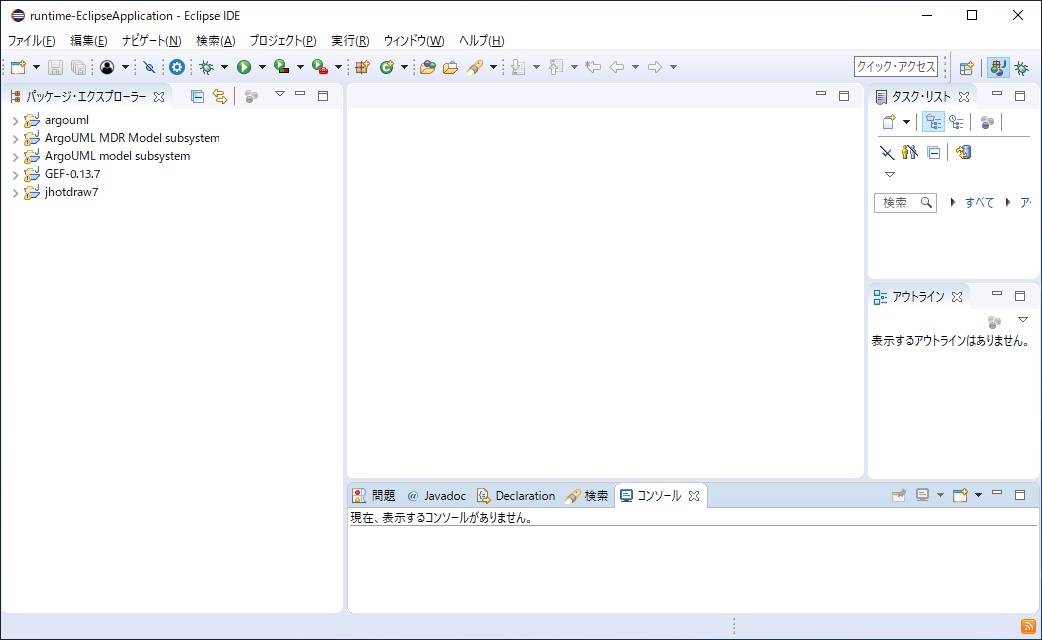Open the ナビゲート(N) menu
This screenshot has width=1042, height=640.
(152, 41)
